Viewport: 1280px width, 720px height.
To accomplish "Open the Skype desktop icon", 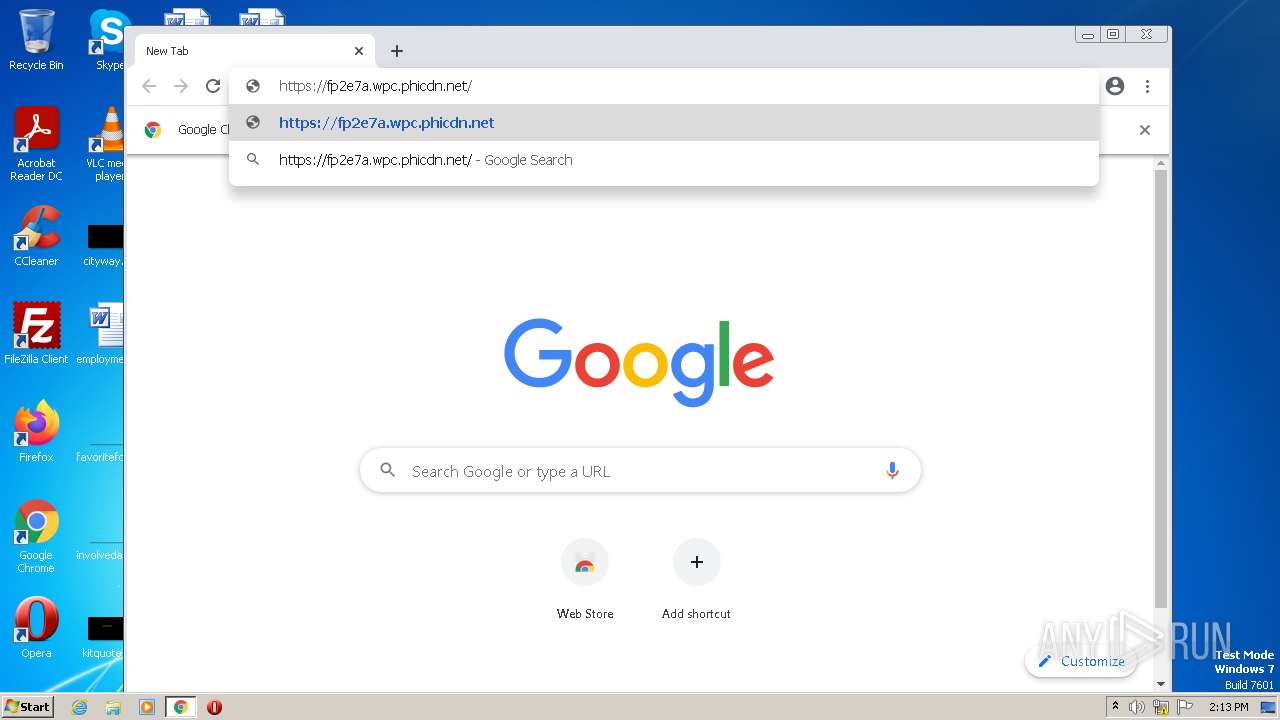I will click(108, 40).
